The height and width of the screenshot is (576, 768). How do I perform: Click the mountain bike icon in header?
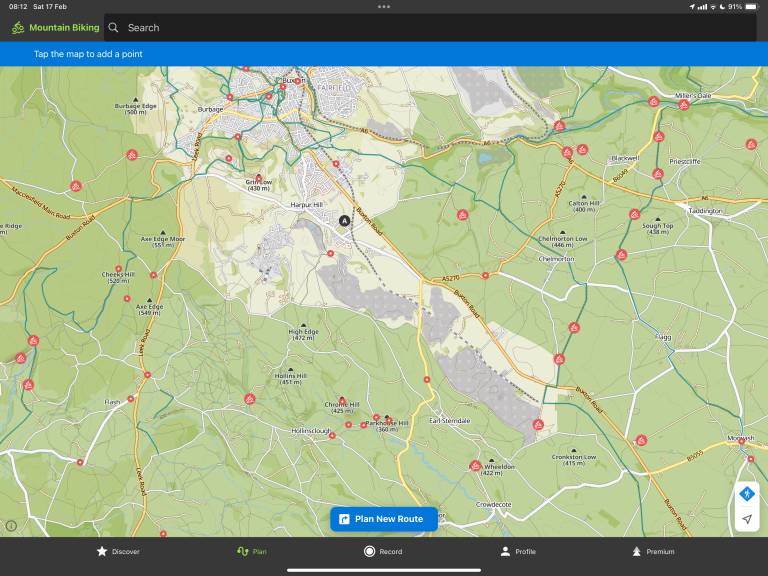[18, 28]
